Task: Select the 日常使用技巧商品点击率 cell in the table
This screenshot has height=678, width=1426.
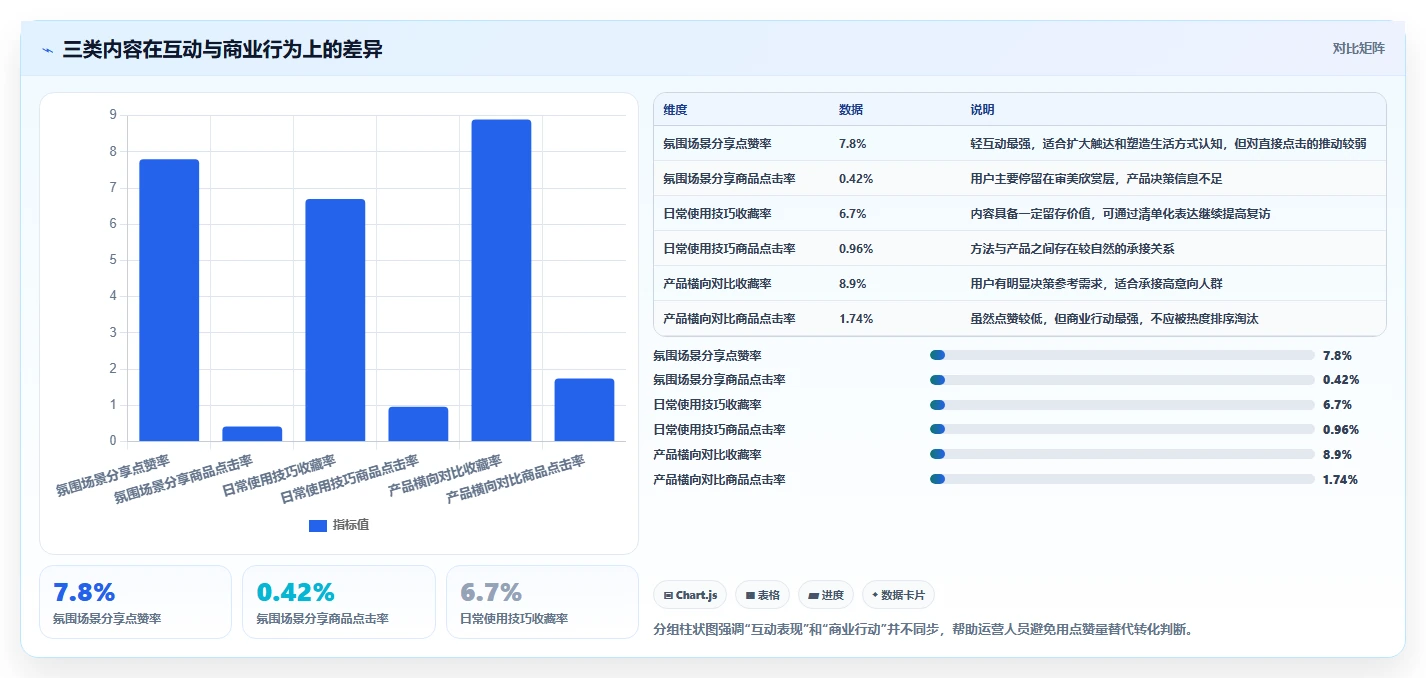Action: click(x=729, y=249)
